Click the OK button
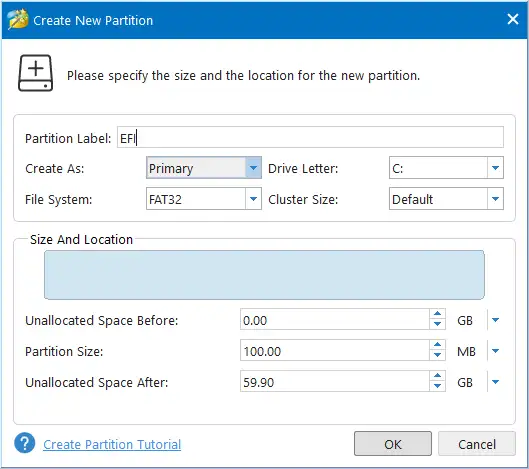 click(393, 444)
